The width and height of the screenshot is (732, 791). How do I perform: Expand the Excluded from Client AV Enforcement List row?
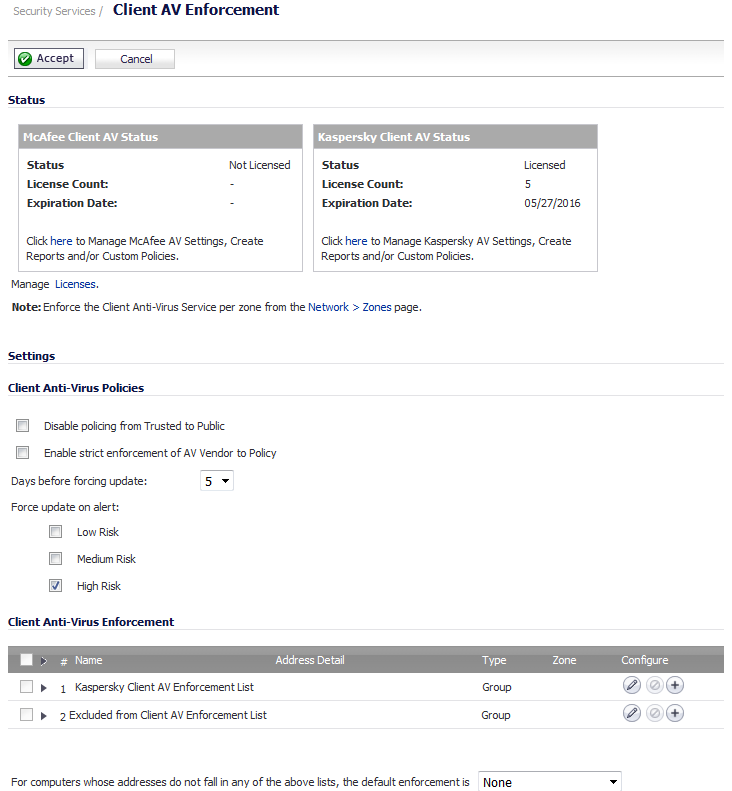[x=44, y=715]
